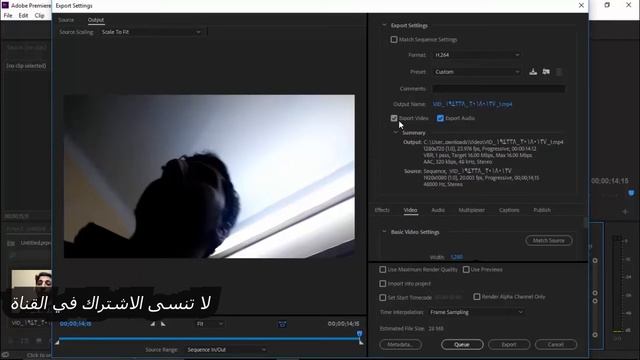Screen dimensions: 640x360
Task: Close the Export Settings dialog
Action: [x=581, y=5]
